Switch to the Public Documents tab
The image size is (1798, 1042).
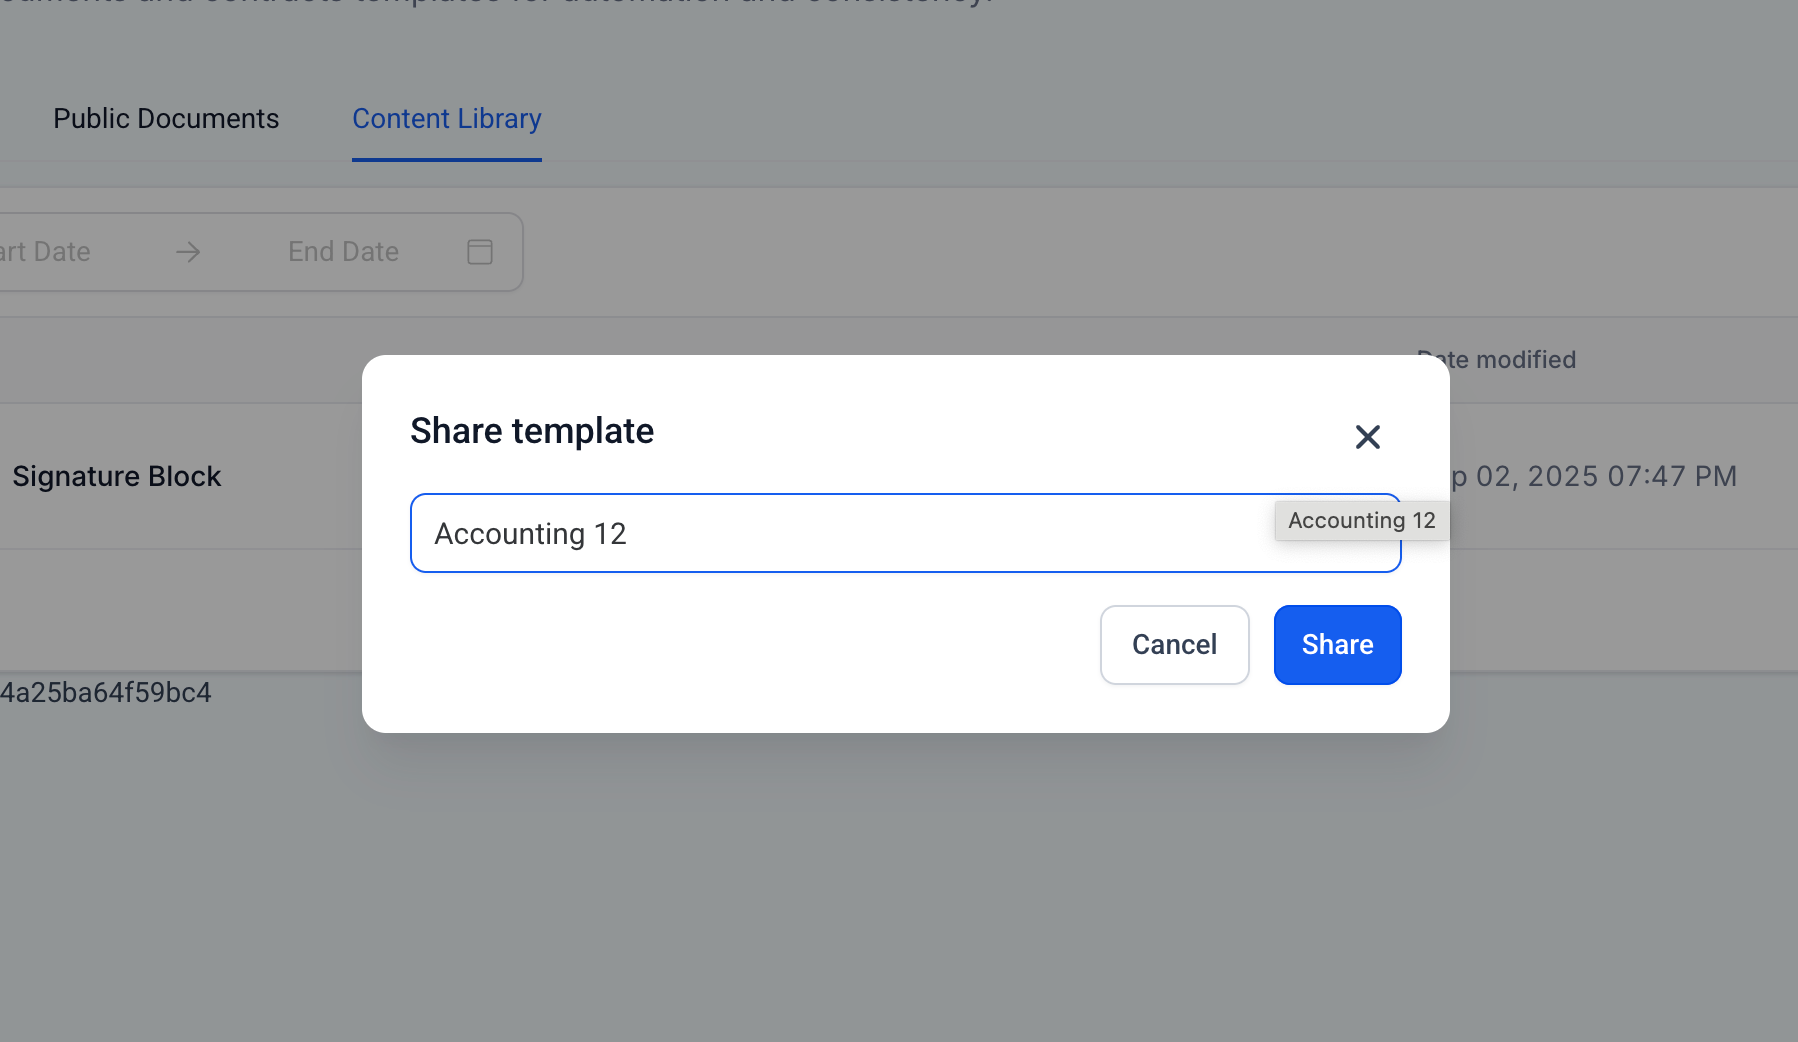pos(166,119)
